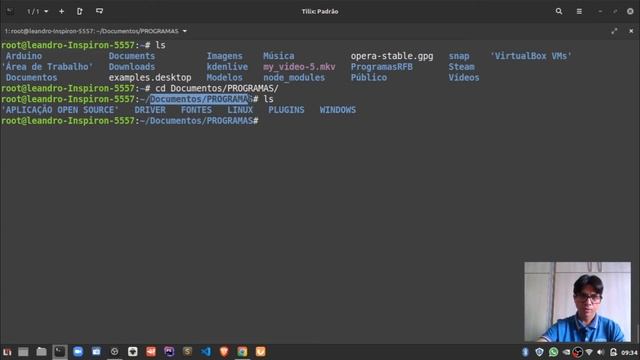Click the 'VirtualBox VMs' entry
The image size is (640, 360).
[x=531, y=56]
